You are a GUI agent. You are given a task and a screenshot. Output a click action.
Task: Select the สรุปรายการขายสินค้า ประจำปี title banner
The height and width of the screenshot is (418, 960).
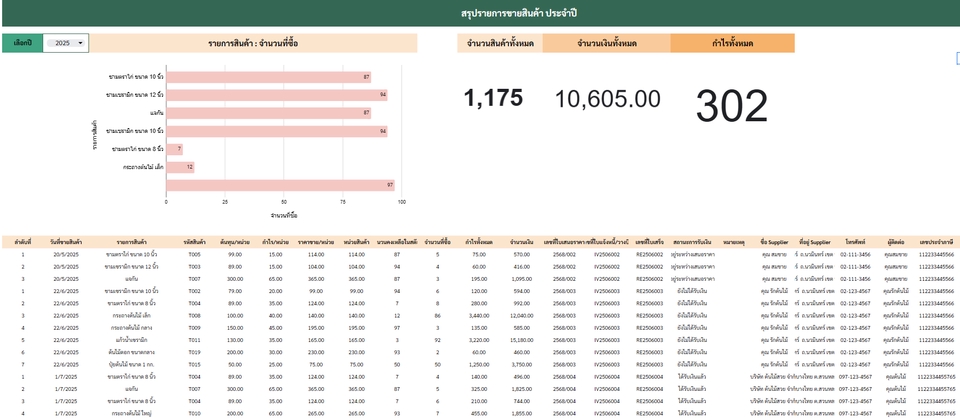click(x=480, y=13)
